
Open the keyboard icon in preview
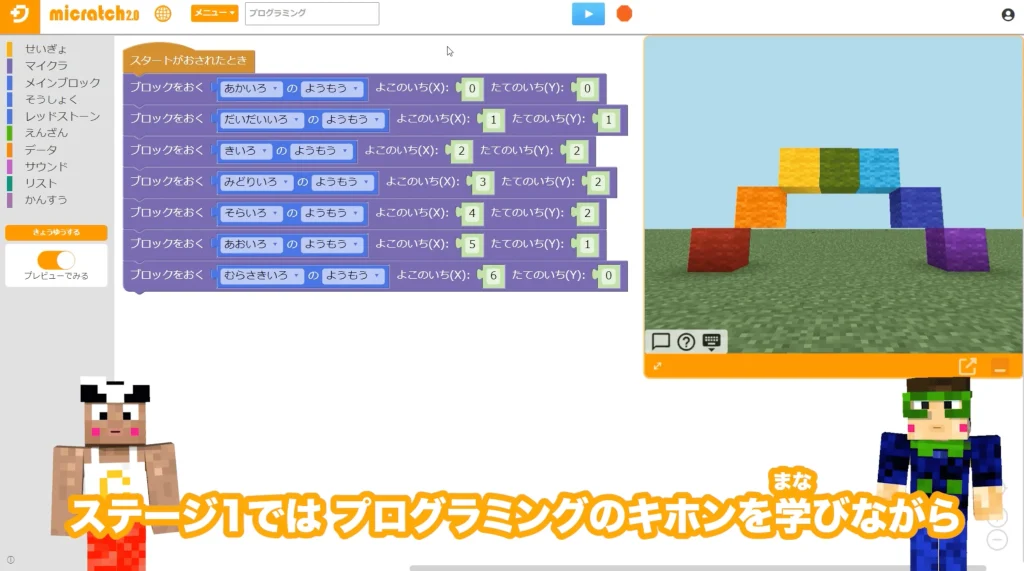[711, 341]
